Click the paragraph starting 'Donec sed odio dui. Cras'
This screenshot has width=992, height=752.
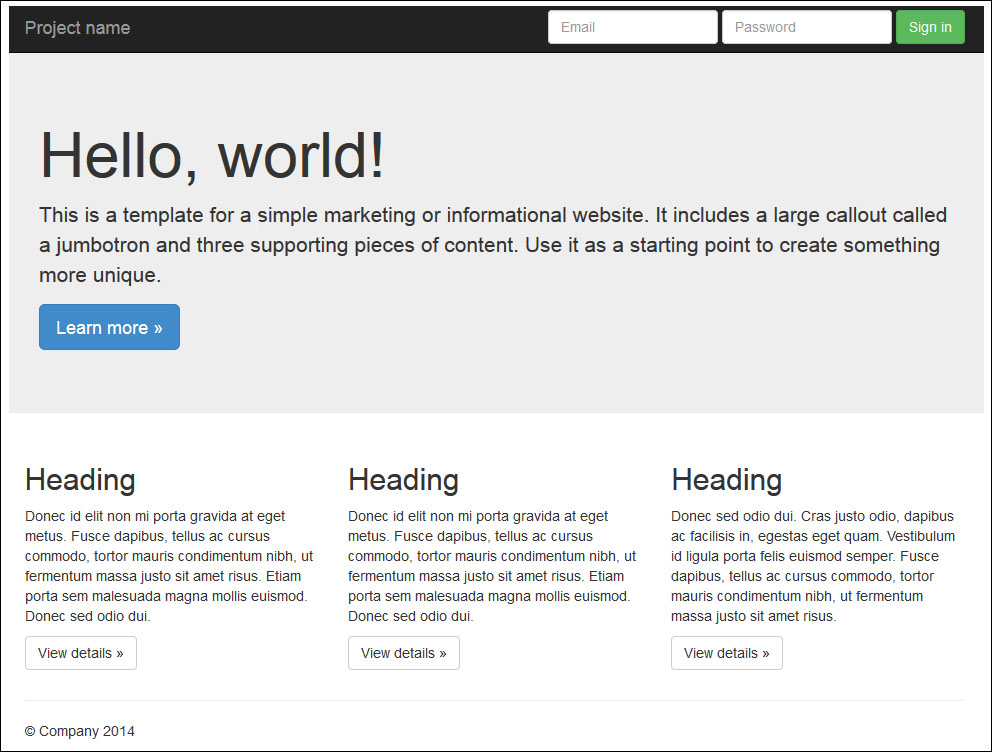tap(813, 566)
